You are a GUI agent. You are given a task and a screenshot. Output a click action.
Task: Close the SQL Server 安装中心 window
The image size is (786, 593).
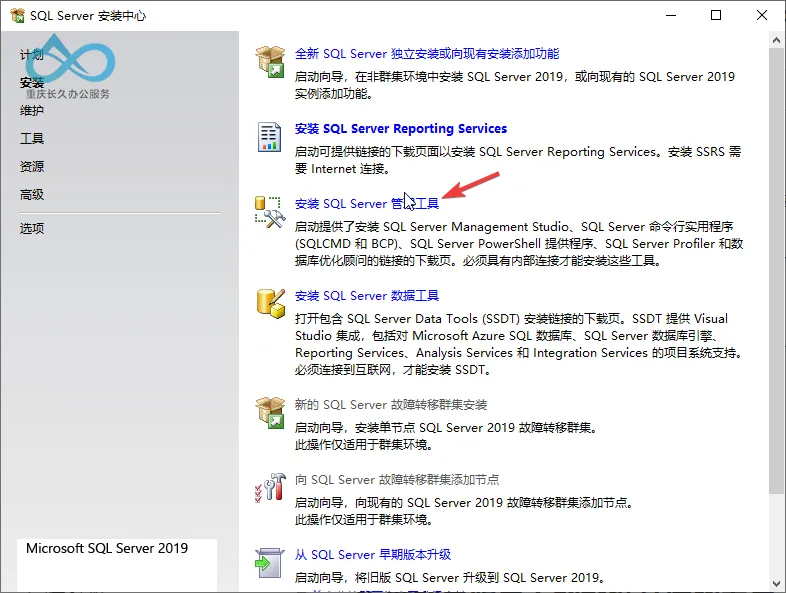point(762,16)
